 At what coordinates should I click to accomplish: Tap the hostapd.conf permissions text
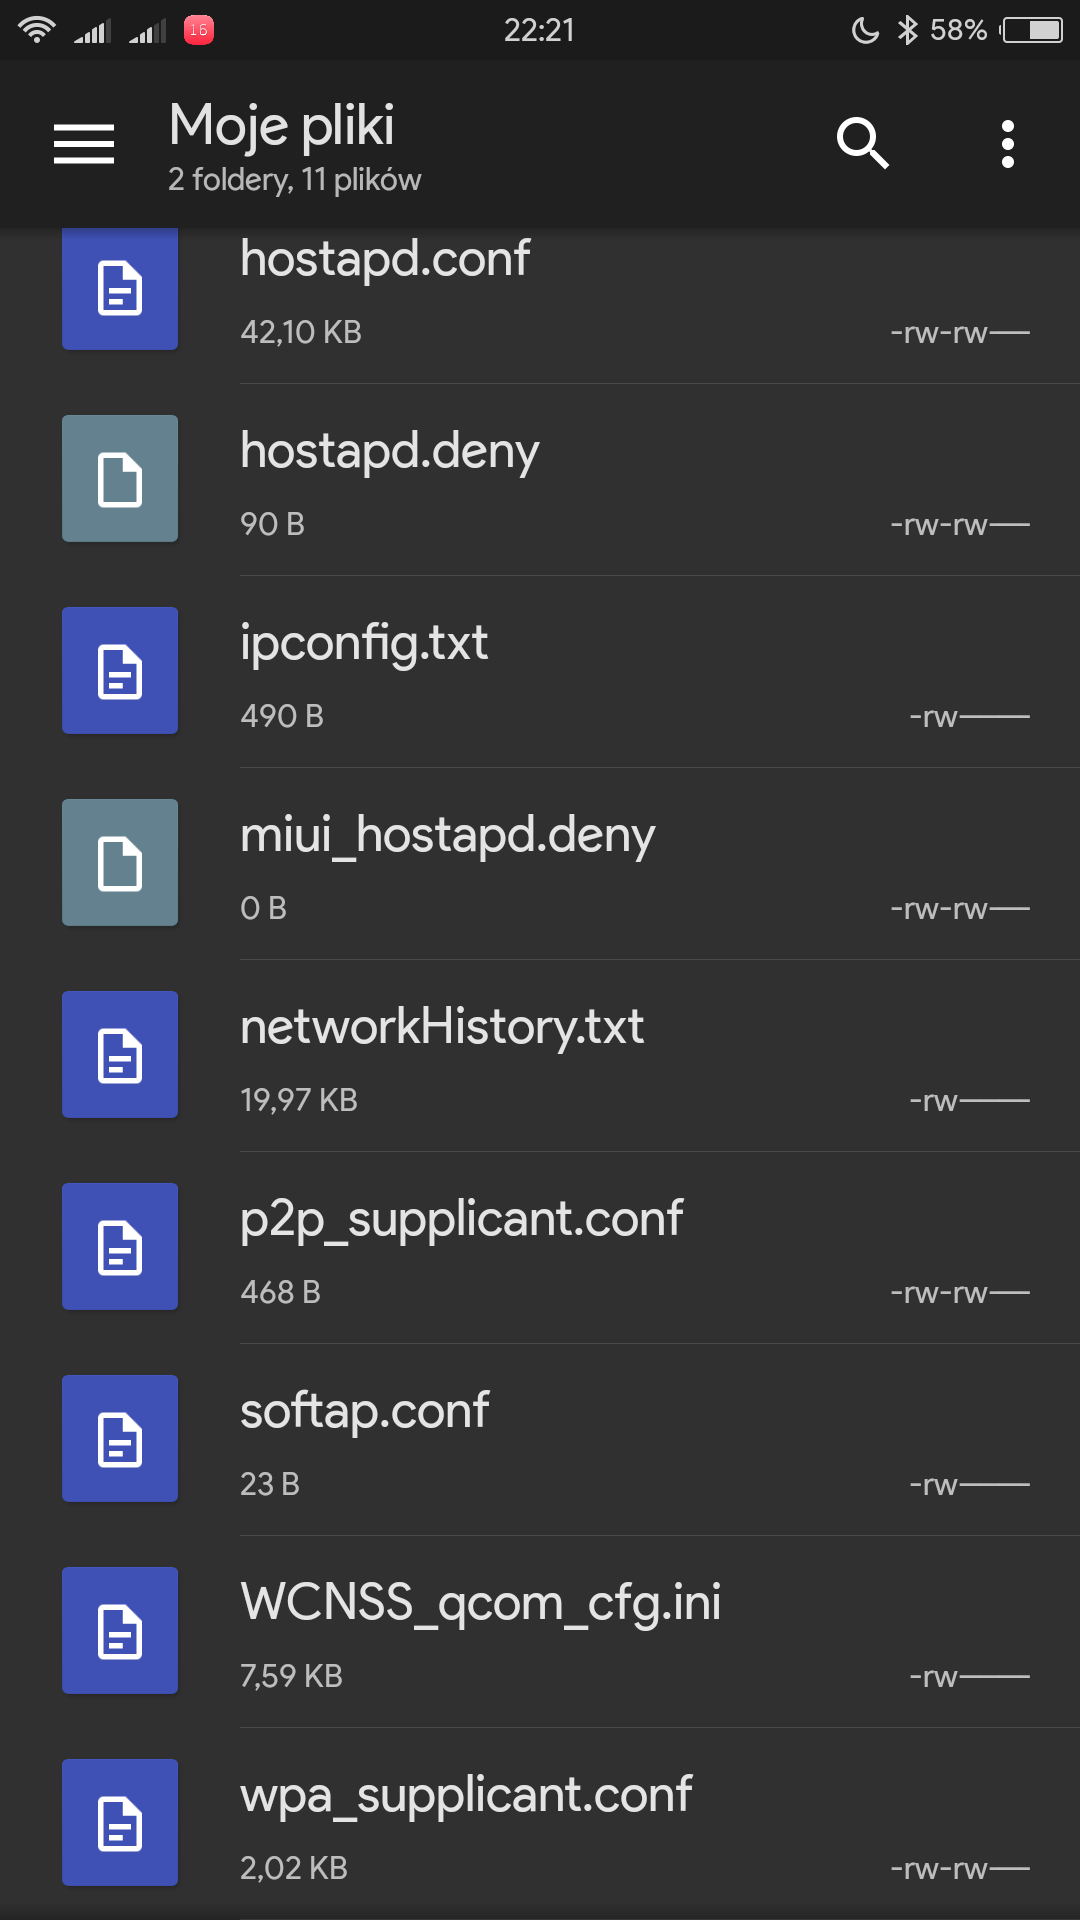(959, 333)
